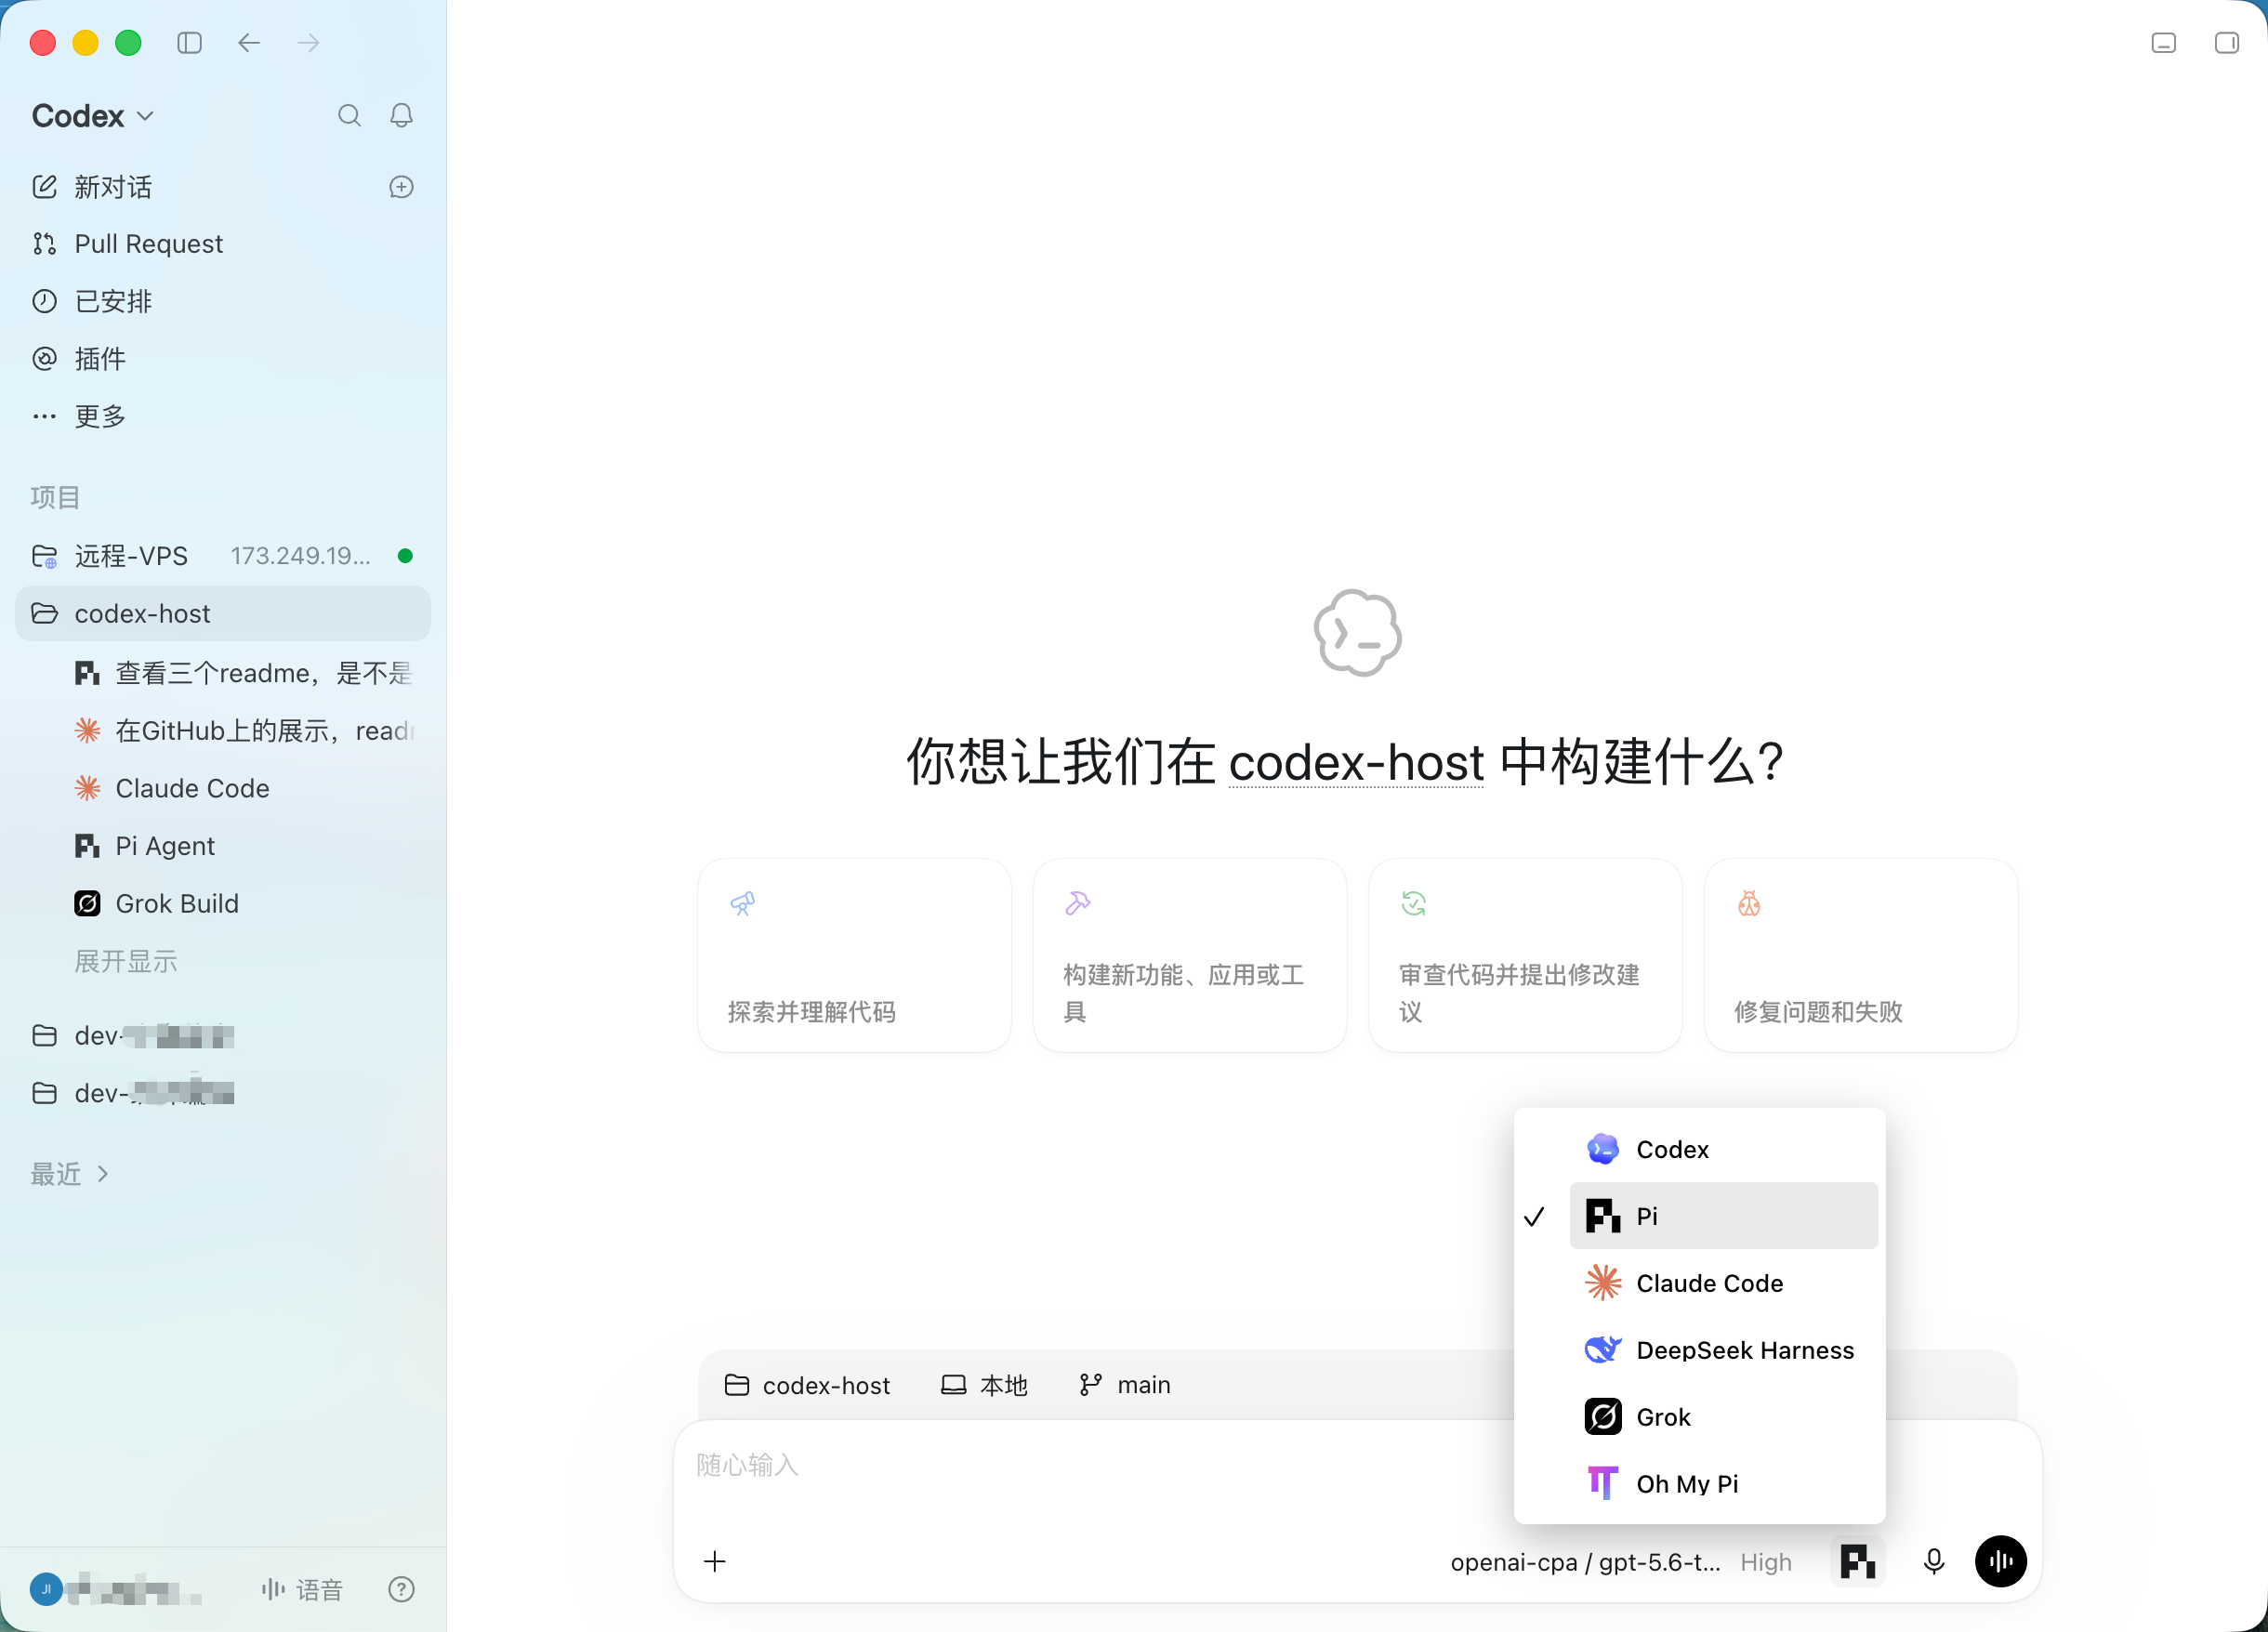Select Grok in the agent menu

[1723, 1417]
